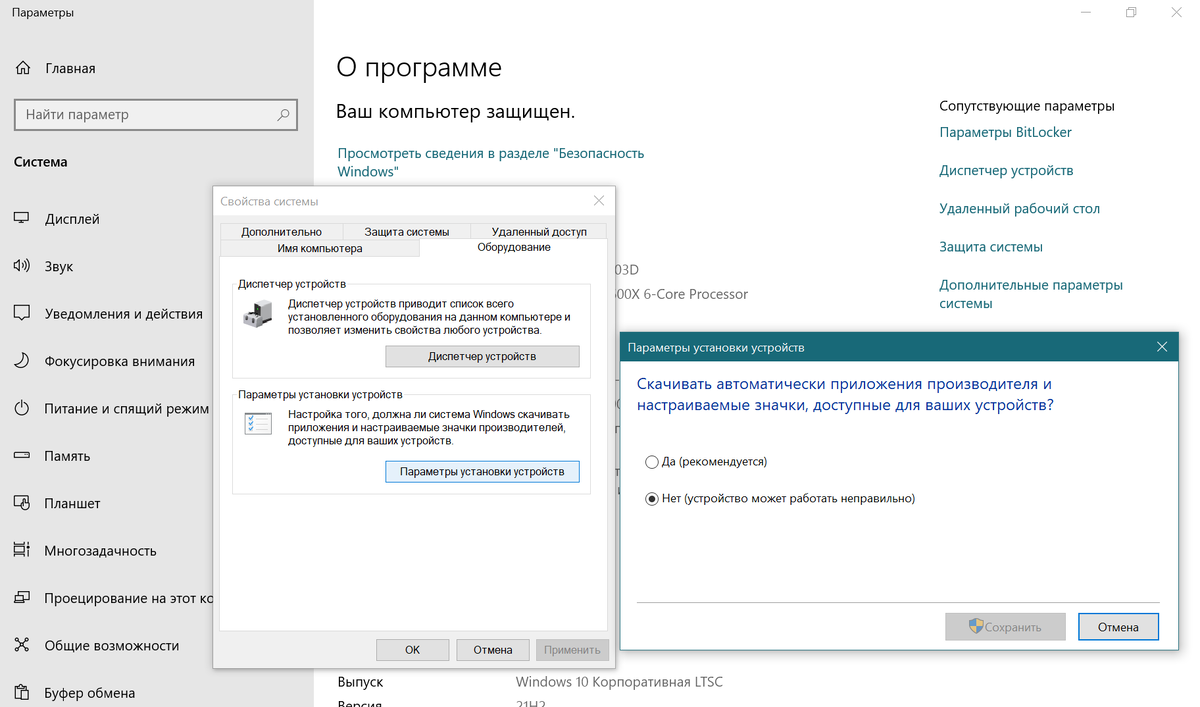Click the Планшет tablet icon
The width and height of the screenshot is (1200, 707).
click(22, 503)
